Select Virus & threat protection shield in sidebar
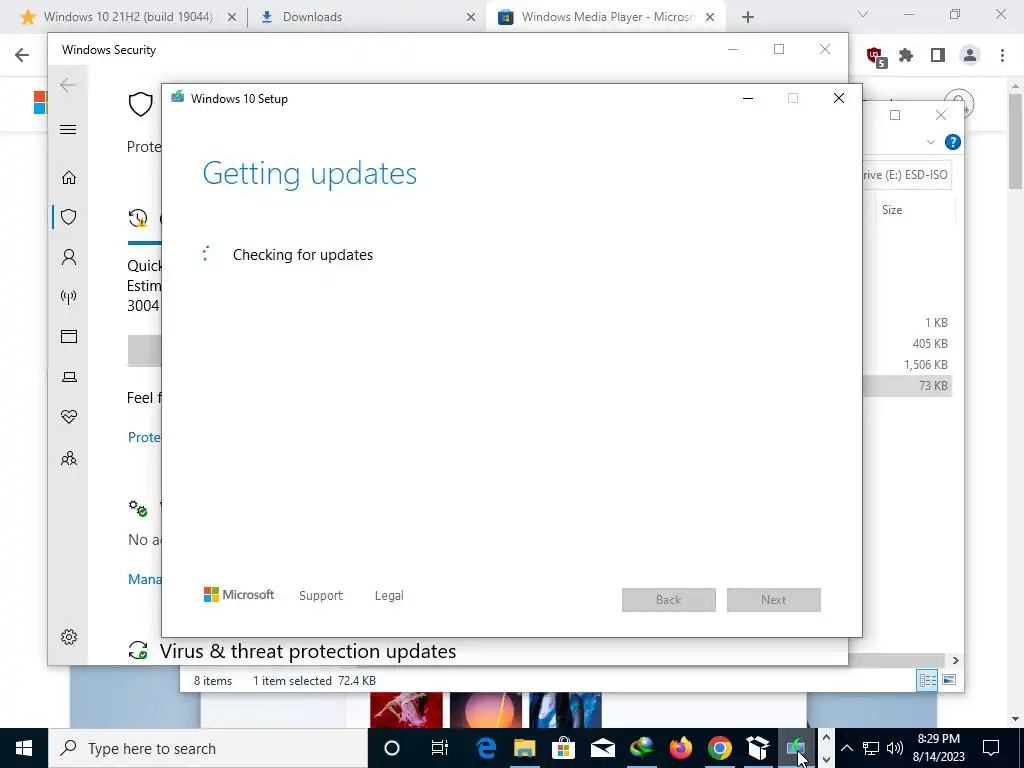The height and width of the screenshot is (768, 1024). (69, 217)
